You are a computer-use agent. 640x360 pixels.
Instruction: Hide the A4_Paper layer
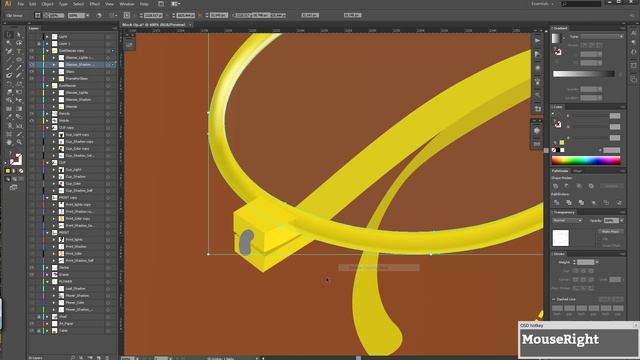click(32, 323)
